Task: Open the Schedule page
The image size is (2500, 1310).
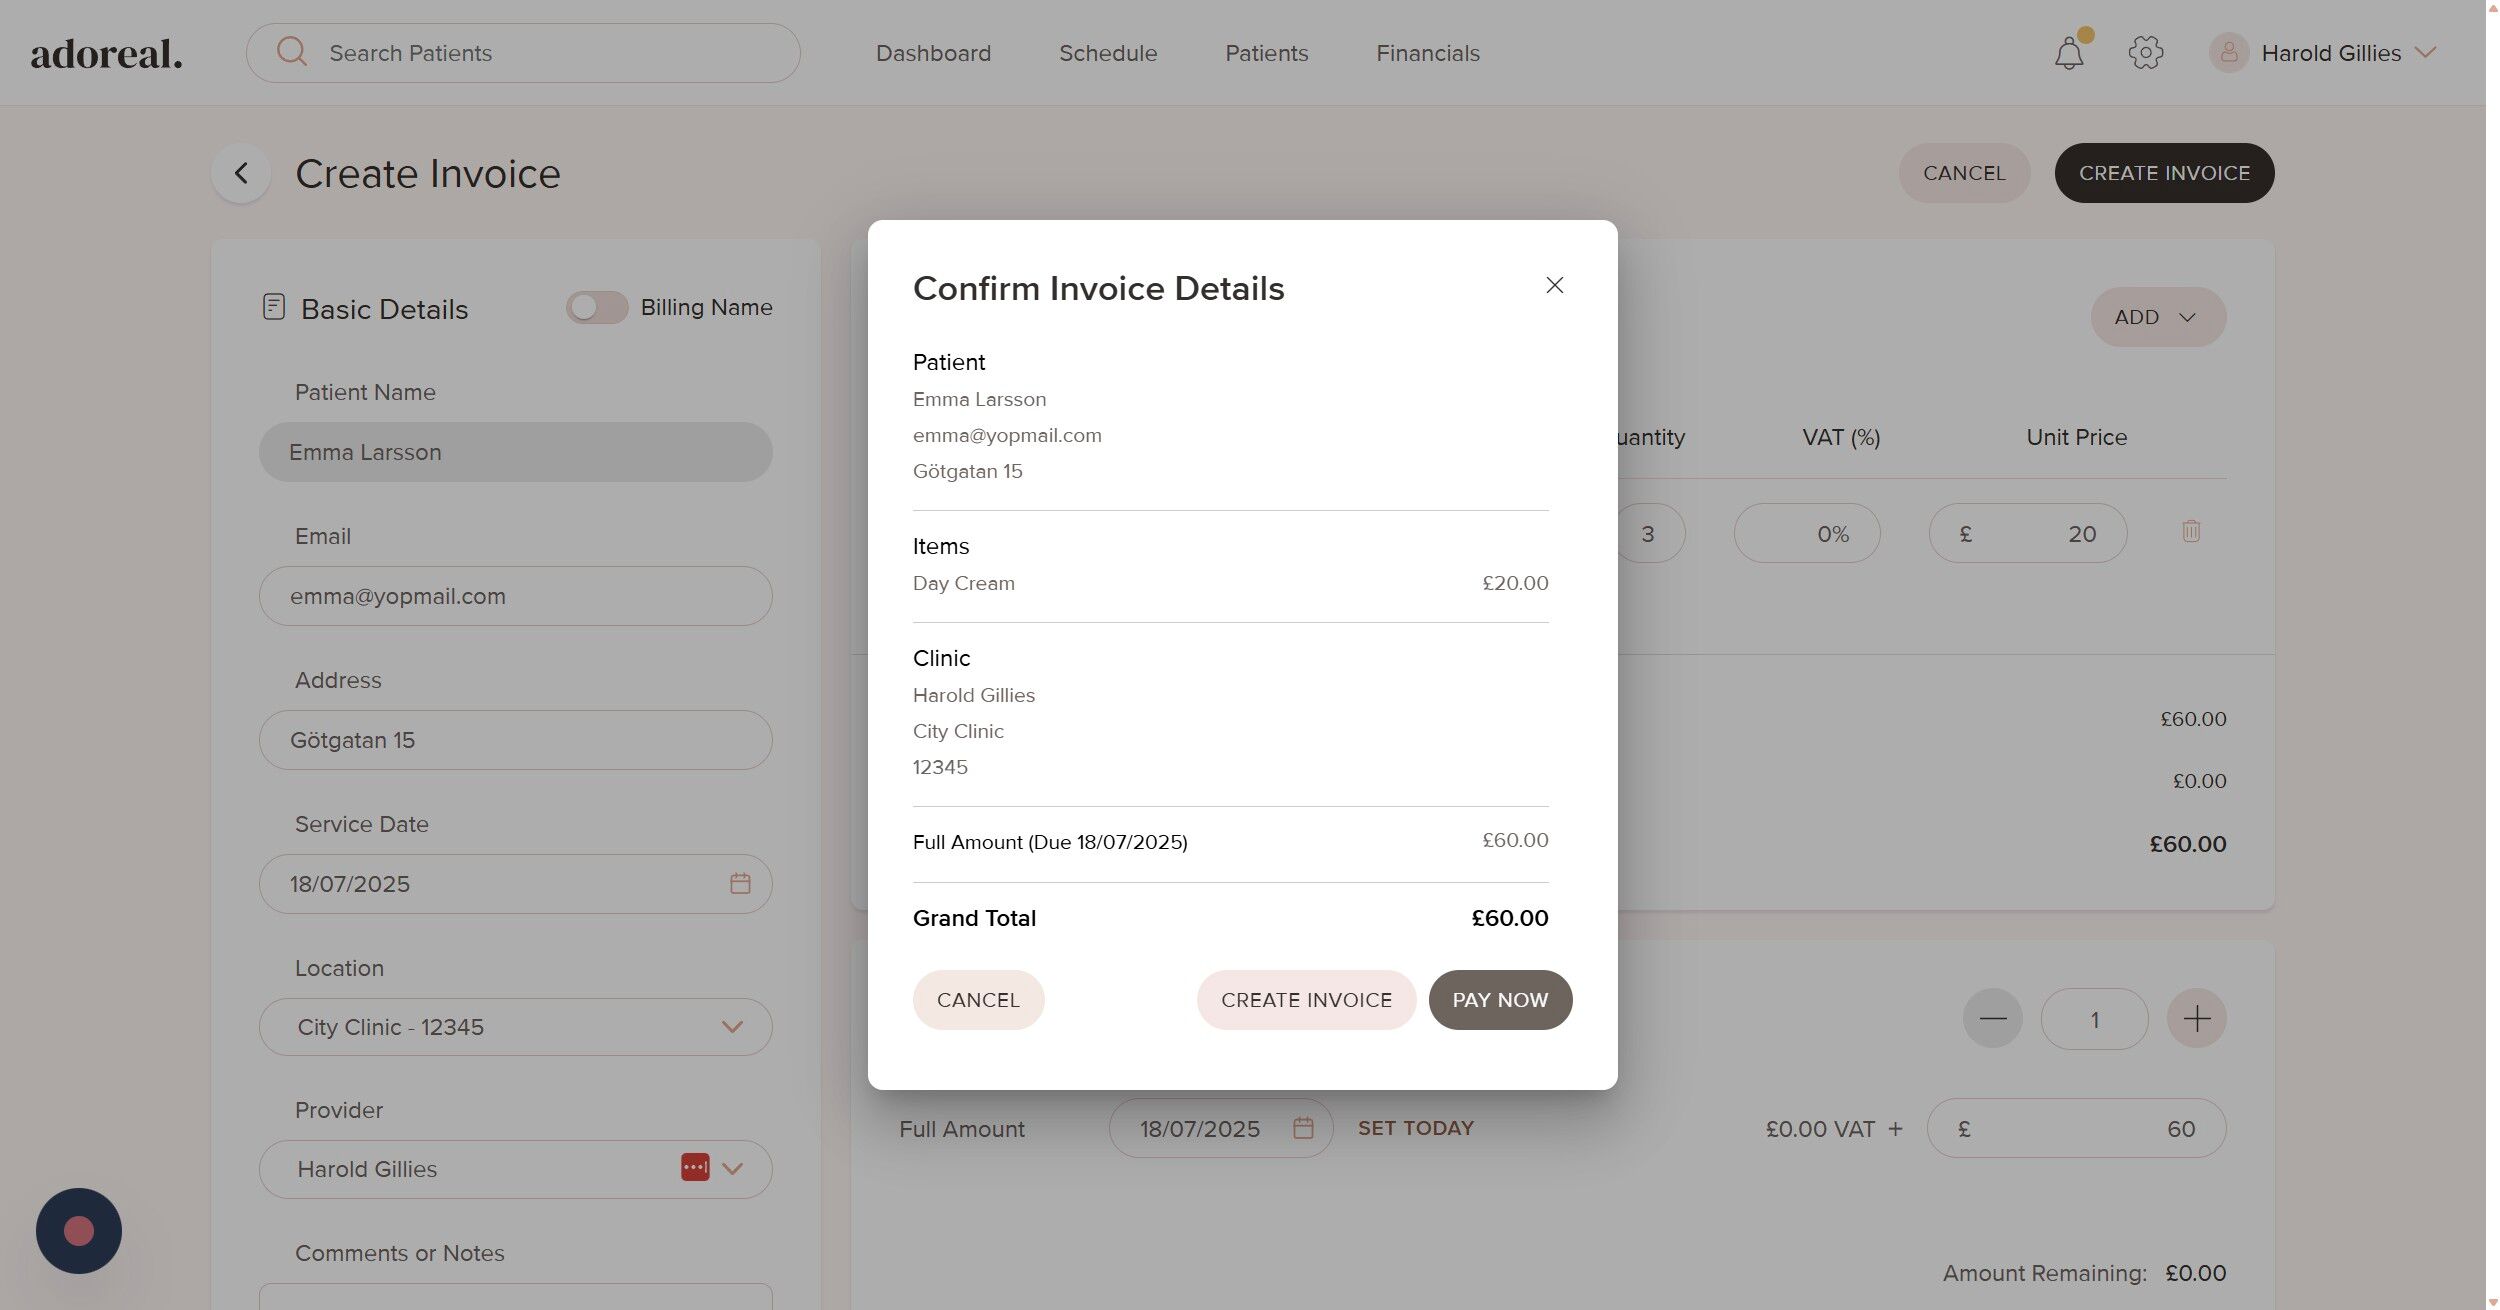Action: [1107, 53]
